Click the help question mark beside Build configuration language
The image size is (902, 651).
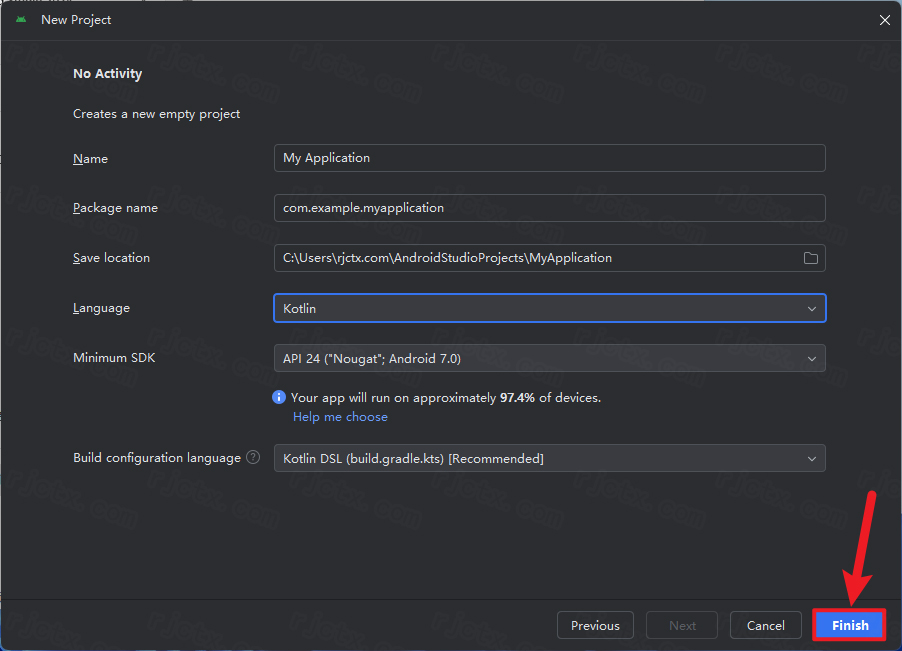coord(253,457)
